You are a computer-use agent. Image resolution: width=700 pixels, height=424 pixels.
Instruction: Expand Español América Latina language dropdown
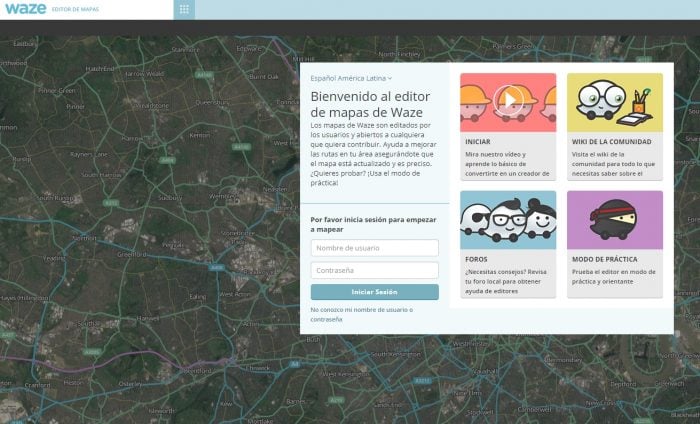[351, 77]
